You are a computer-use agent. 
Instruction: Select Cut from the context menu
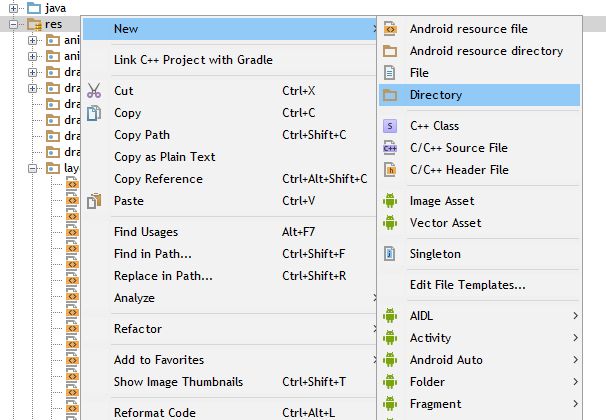click(x=230, y=91)
